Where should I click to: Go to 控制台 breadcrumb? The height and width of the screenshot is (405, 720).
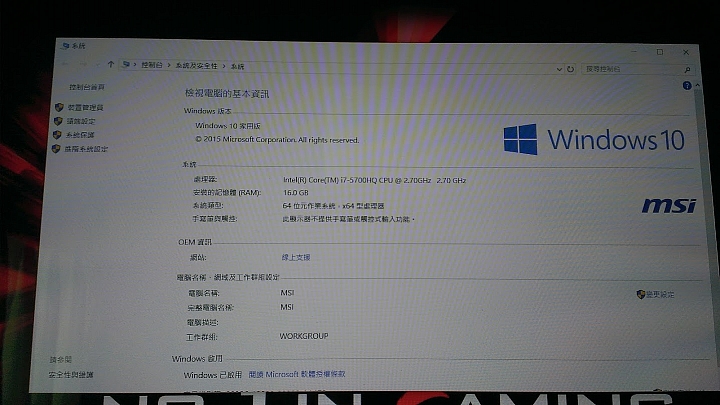(152, 65)
